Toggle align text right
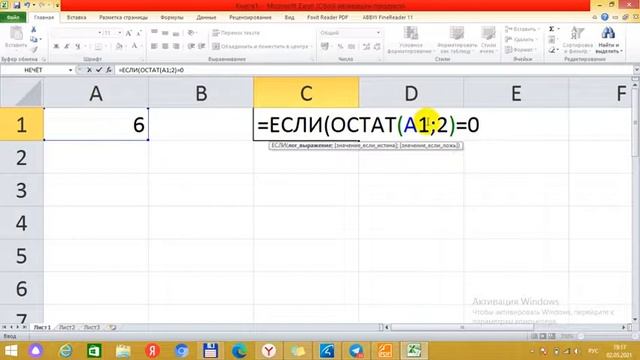Screen dimensions: 640x360 [176, 47]
